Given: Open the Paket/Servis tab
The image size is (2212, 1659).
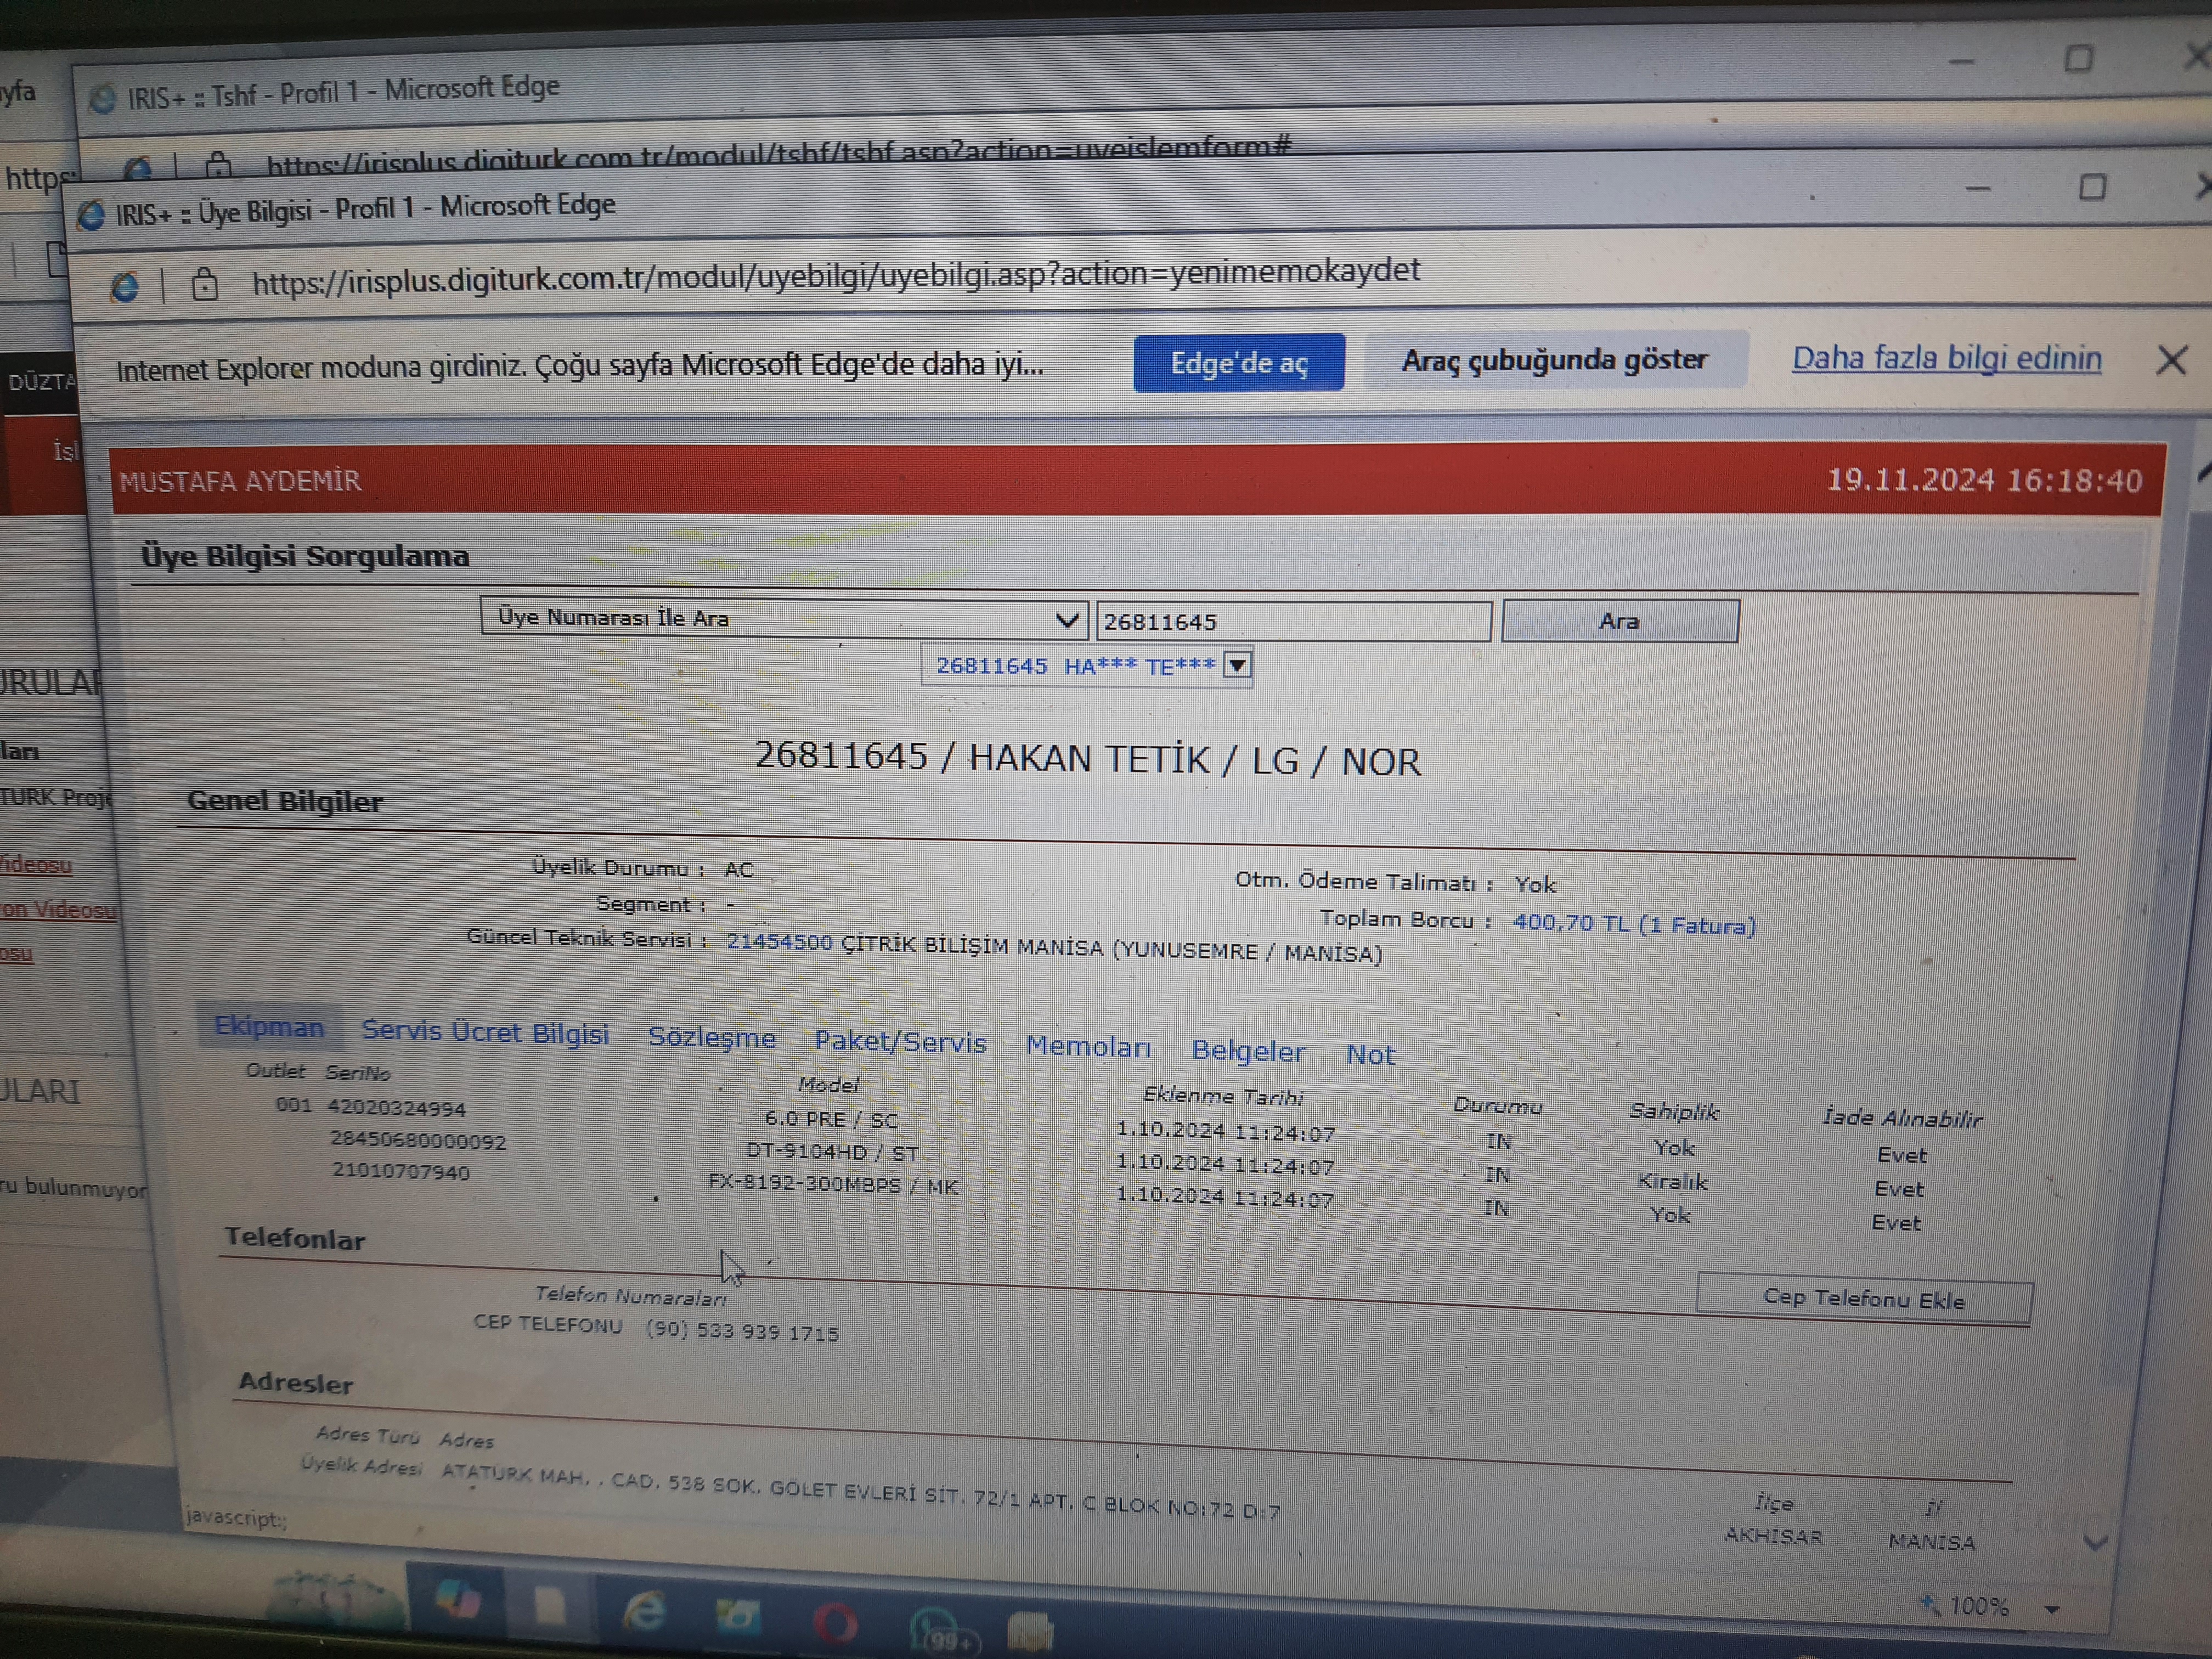Looking at the screenshot, I should [x=900, y=1042].
